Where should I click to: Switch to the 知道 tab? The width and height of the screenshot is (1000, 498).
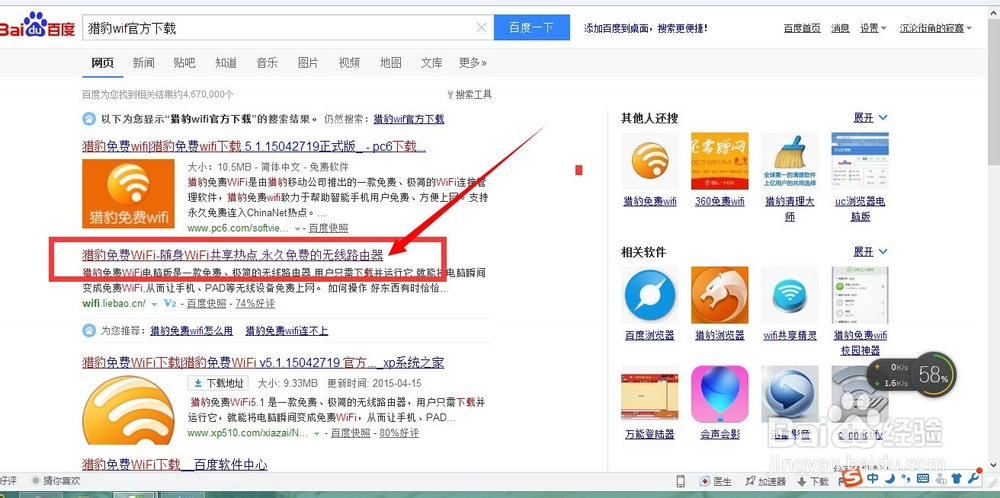pos(226,62)
